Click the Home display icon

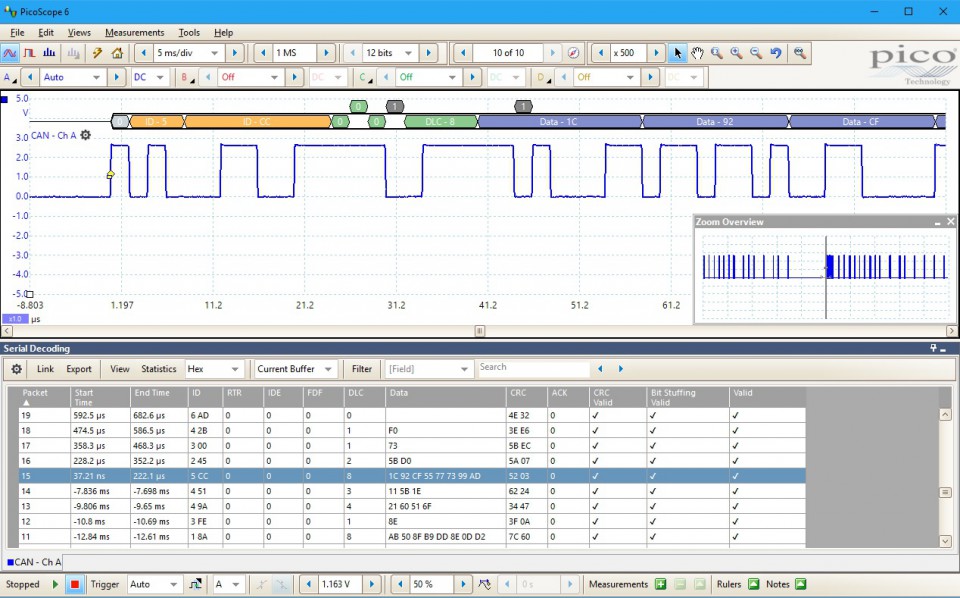point(117,53)
